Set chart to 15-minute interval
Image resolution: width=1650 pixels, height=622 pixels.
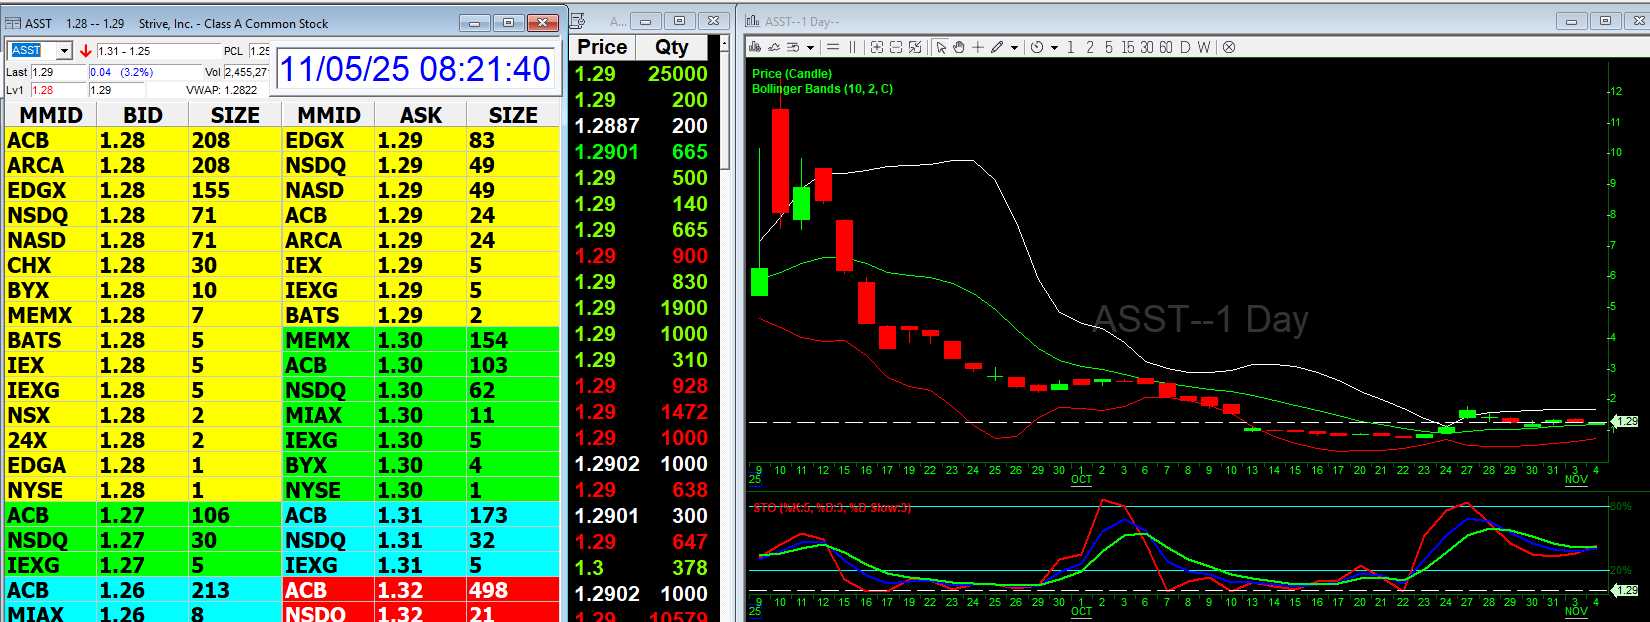click(1127, 47)
